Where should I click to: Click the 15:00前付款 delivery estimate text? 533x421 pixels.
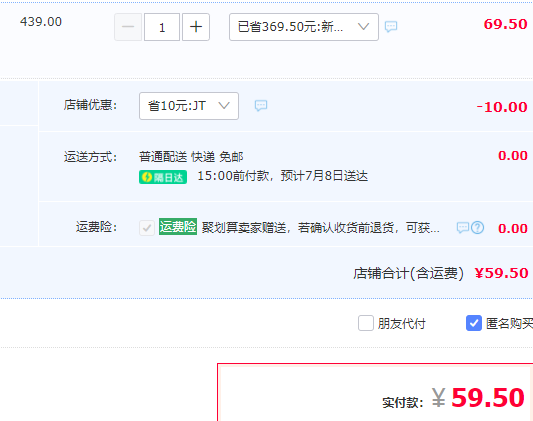283,176
